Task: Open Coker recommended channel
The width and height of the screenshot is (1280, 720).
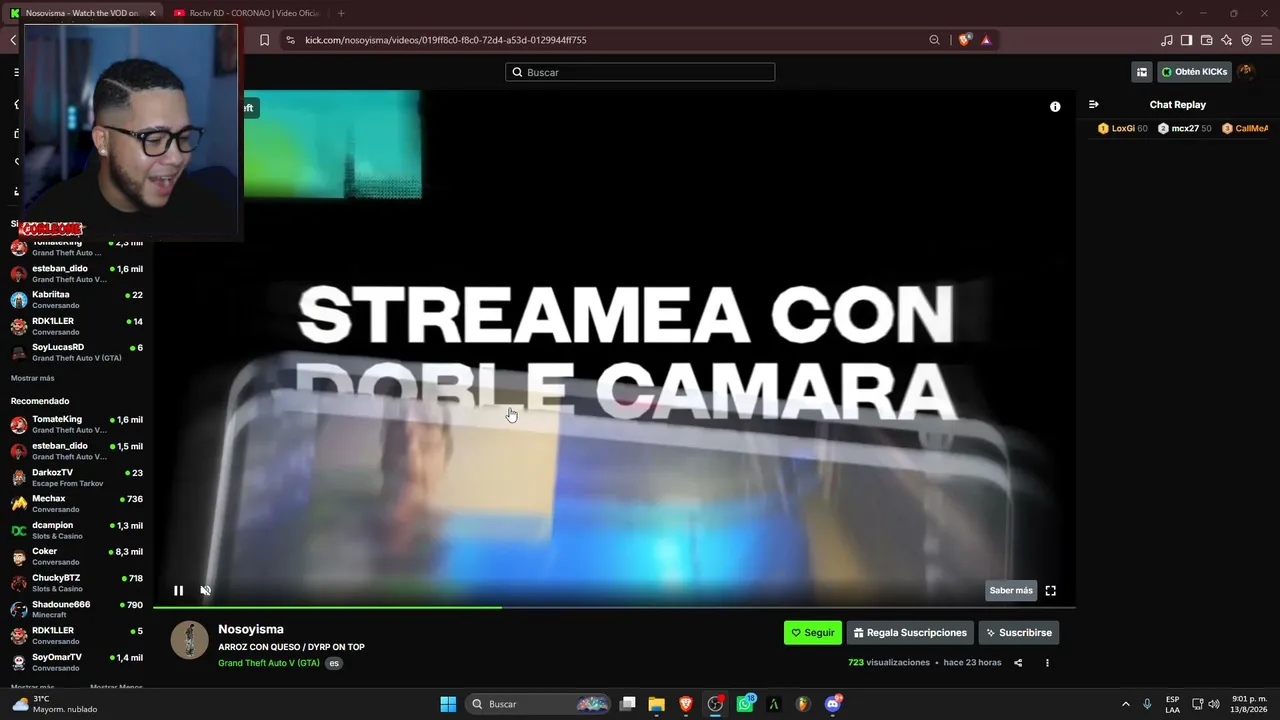Action: [x=76, y=557]
